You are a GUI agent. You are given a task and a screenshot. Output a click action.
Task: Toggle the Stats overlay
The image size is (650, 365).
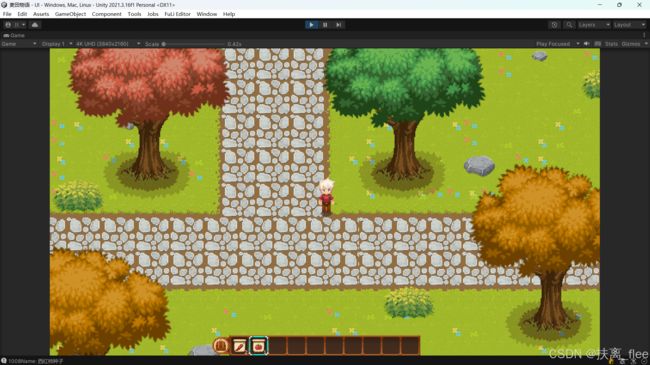(x=611, y=44)
